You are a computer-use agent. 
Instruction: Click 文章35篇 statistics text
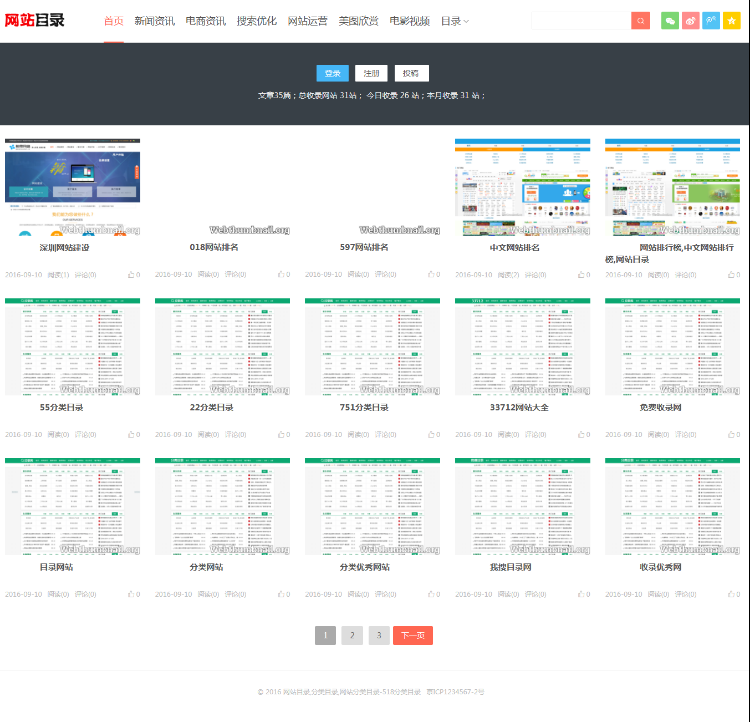pos(274,96)
